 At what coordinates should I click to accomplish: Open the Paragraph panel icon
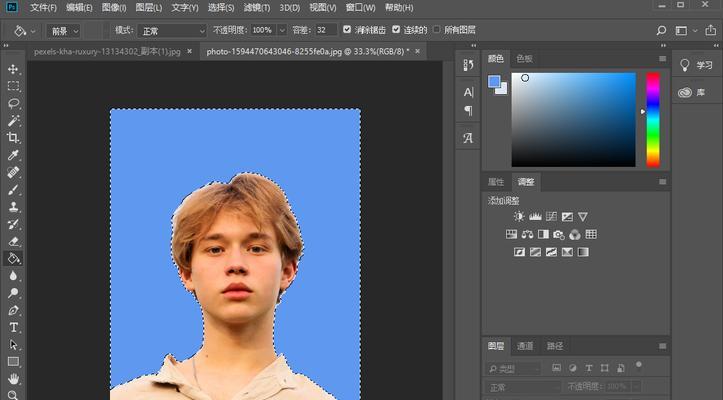(x=468, y=111)
